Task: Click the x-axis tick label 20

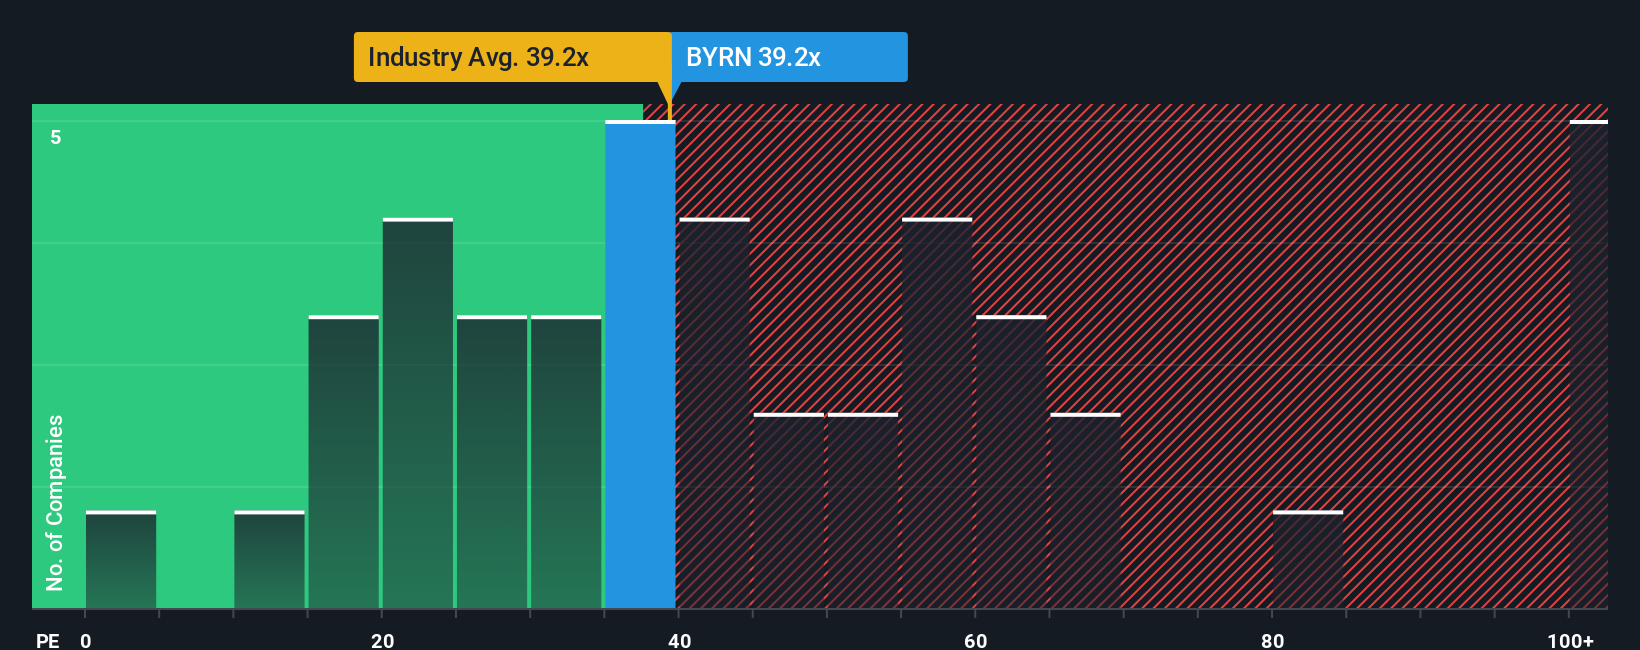Action: tap(382, 641)
